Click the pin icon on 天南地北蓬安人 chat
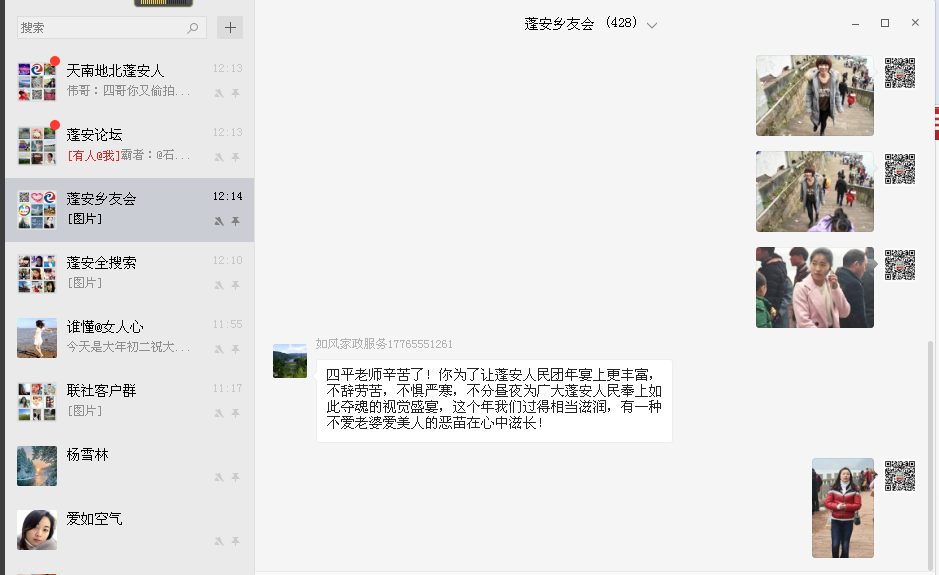The image size is (939, 575). click(236, 93)
